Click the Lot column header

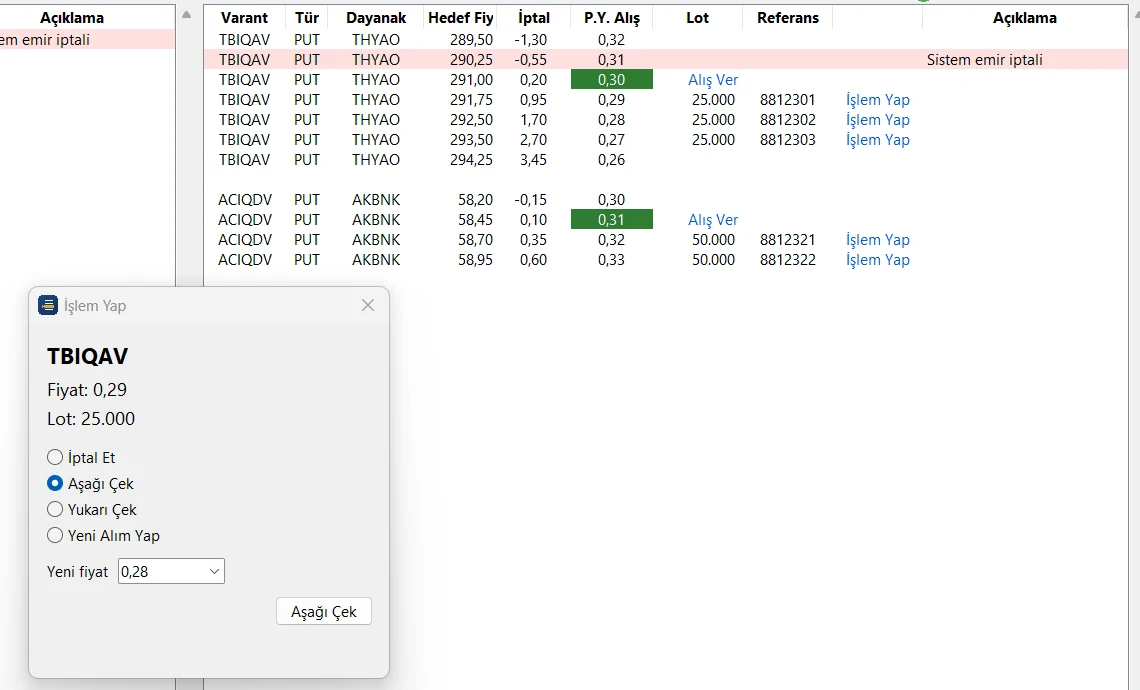(697, 18)
